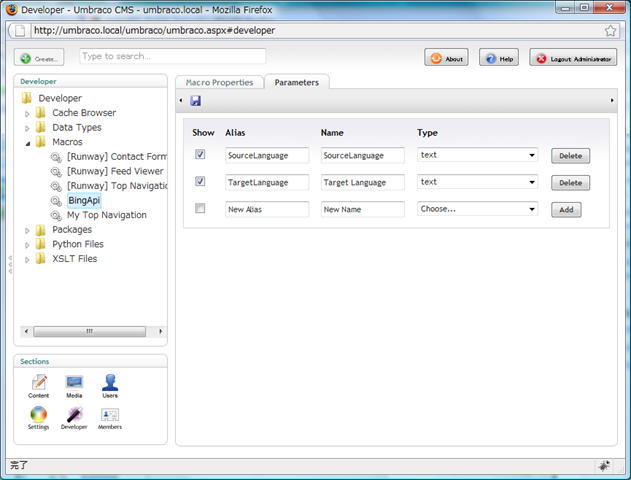
Task: Click the TargetLanguage alias field
Action: [267, 182]
